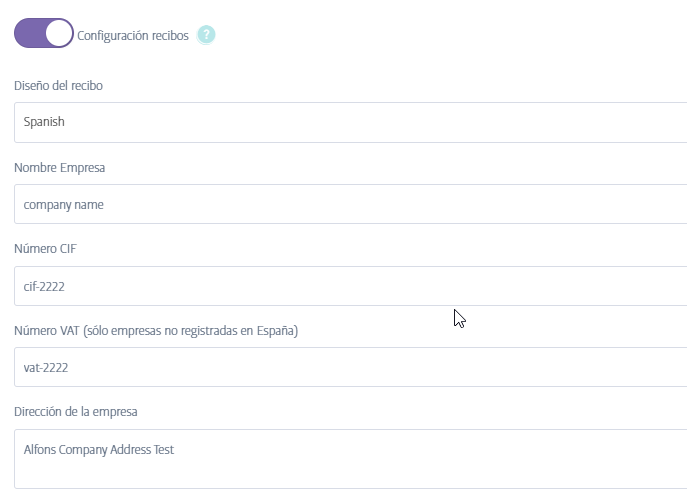687x497 pixels.
Task: Click the "Alfons Company Address Test" text
Action: [99, 450]
